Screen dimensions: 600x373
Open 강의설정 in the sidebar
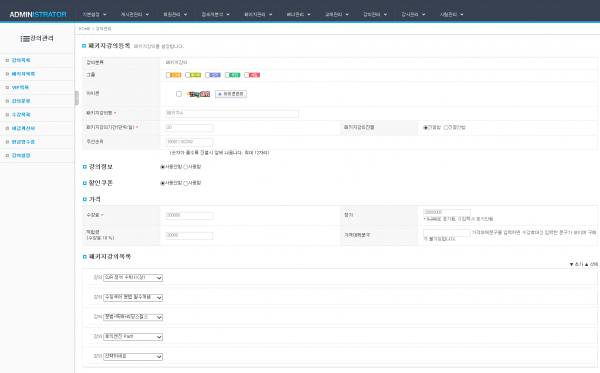(21, 155)
